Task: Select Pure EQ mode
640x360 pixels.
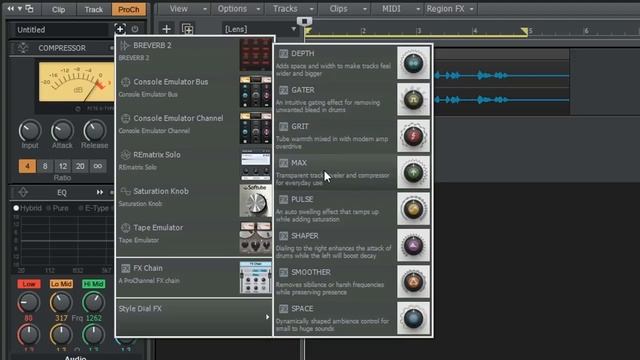Action: point(57,208)
